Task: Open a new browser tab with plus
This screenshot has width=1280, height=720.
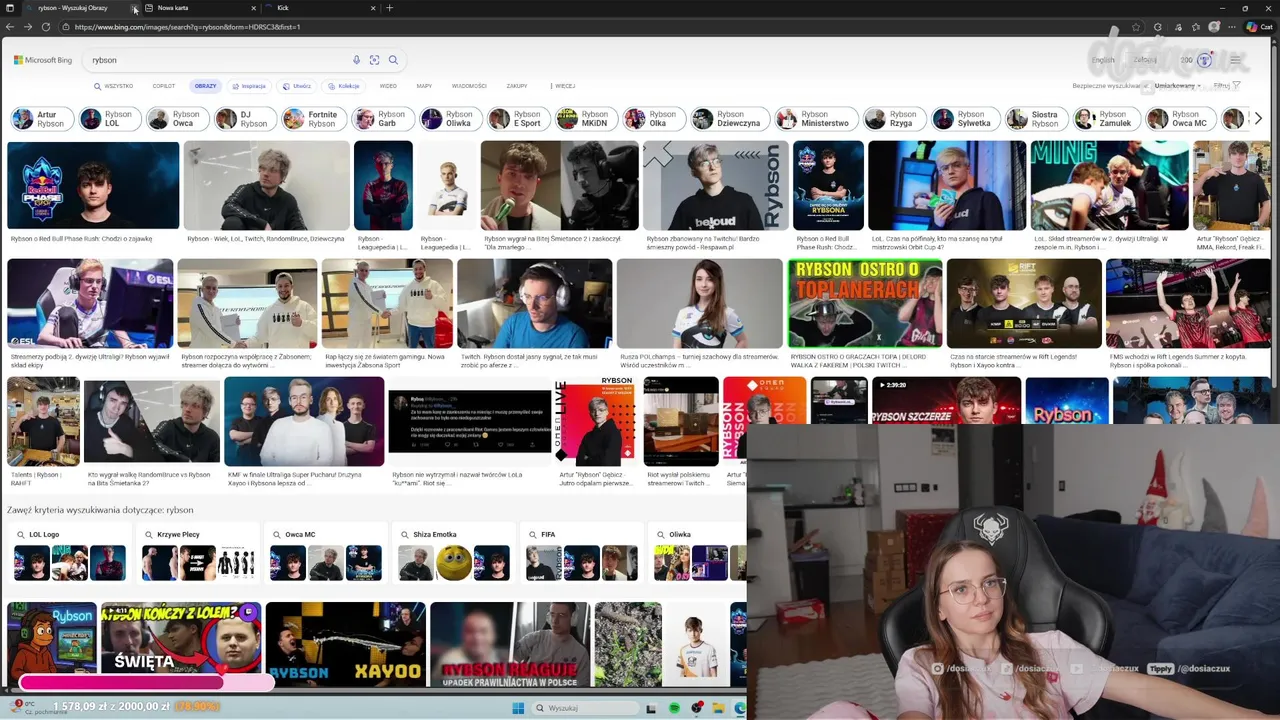Action: click(389, 8)
